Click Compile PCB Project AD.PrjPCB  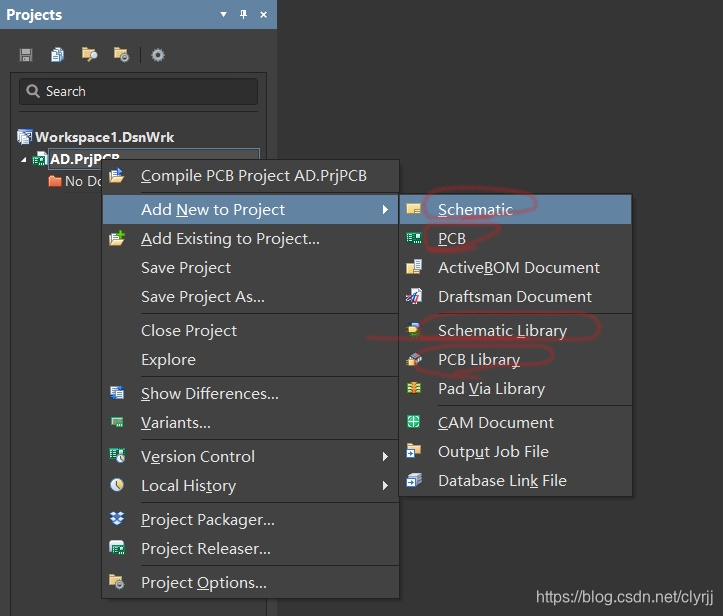pyautogui.click(x=253, y=176)
